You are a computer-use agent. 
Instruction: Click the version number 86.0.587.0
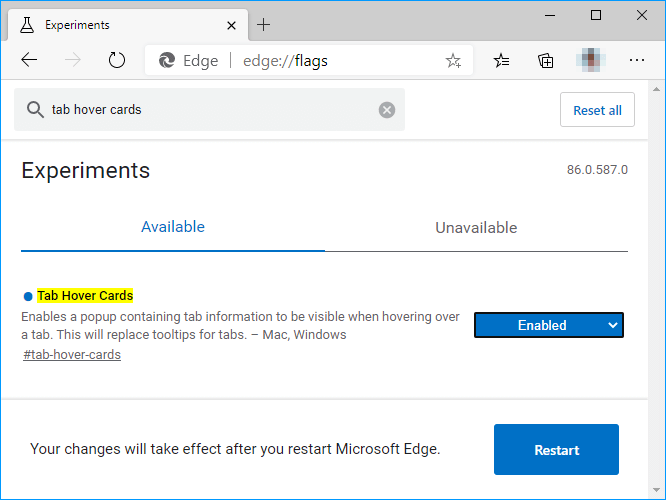pos(597,170)
